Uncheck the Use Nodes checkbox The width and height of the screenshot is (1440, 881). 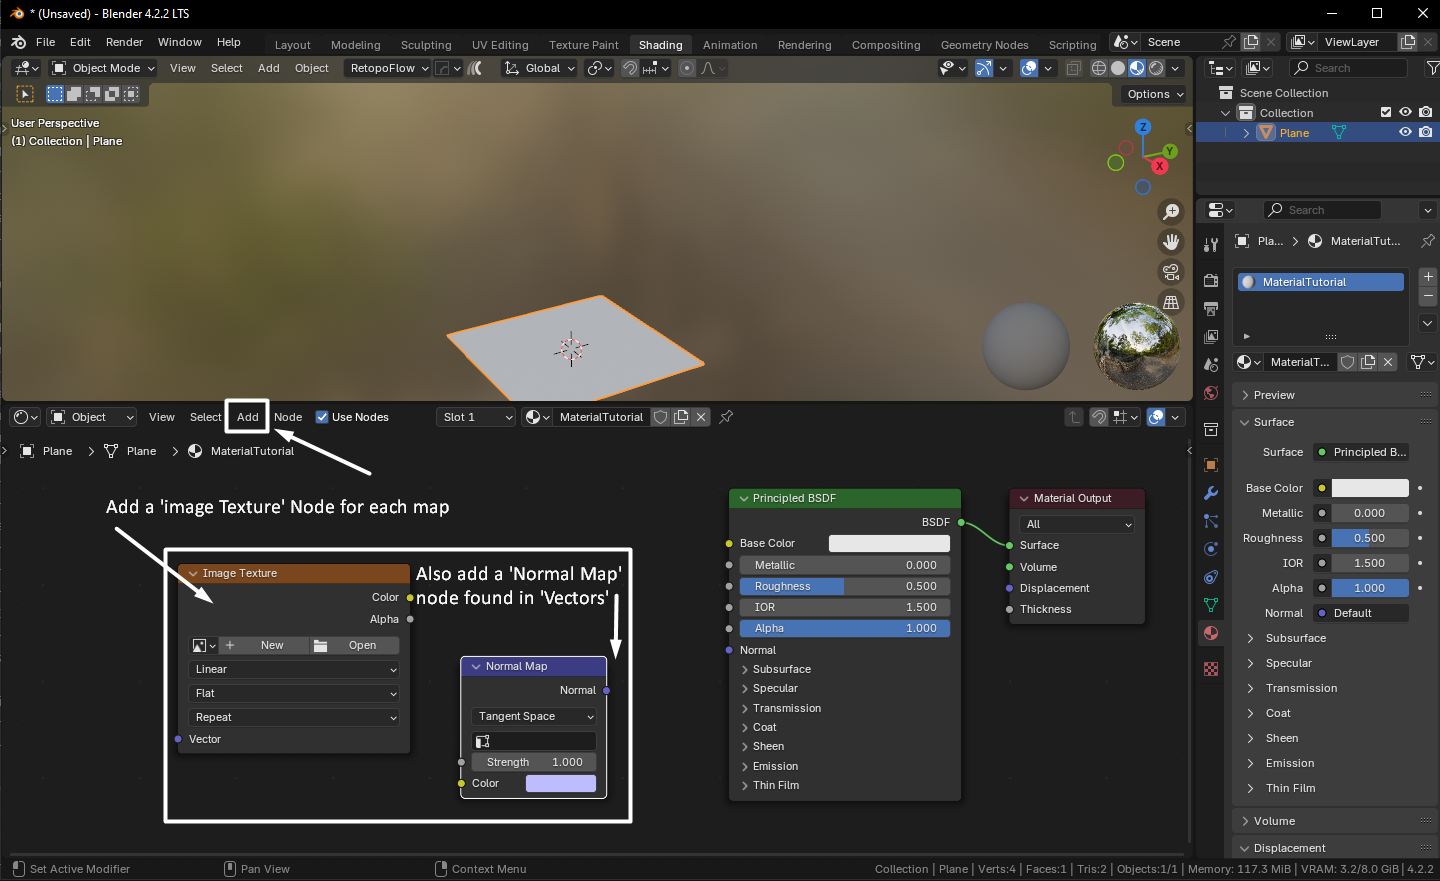click(x=322, y=417)
